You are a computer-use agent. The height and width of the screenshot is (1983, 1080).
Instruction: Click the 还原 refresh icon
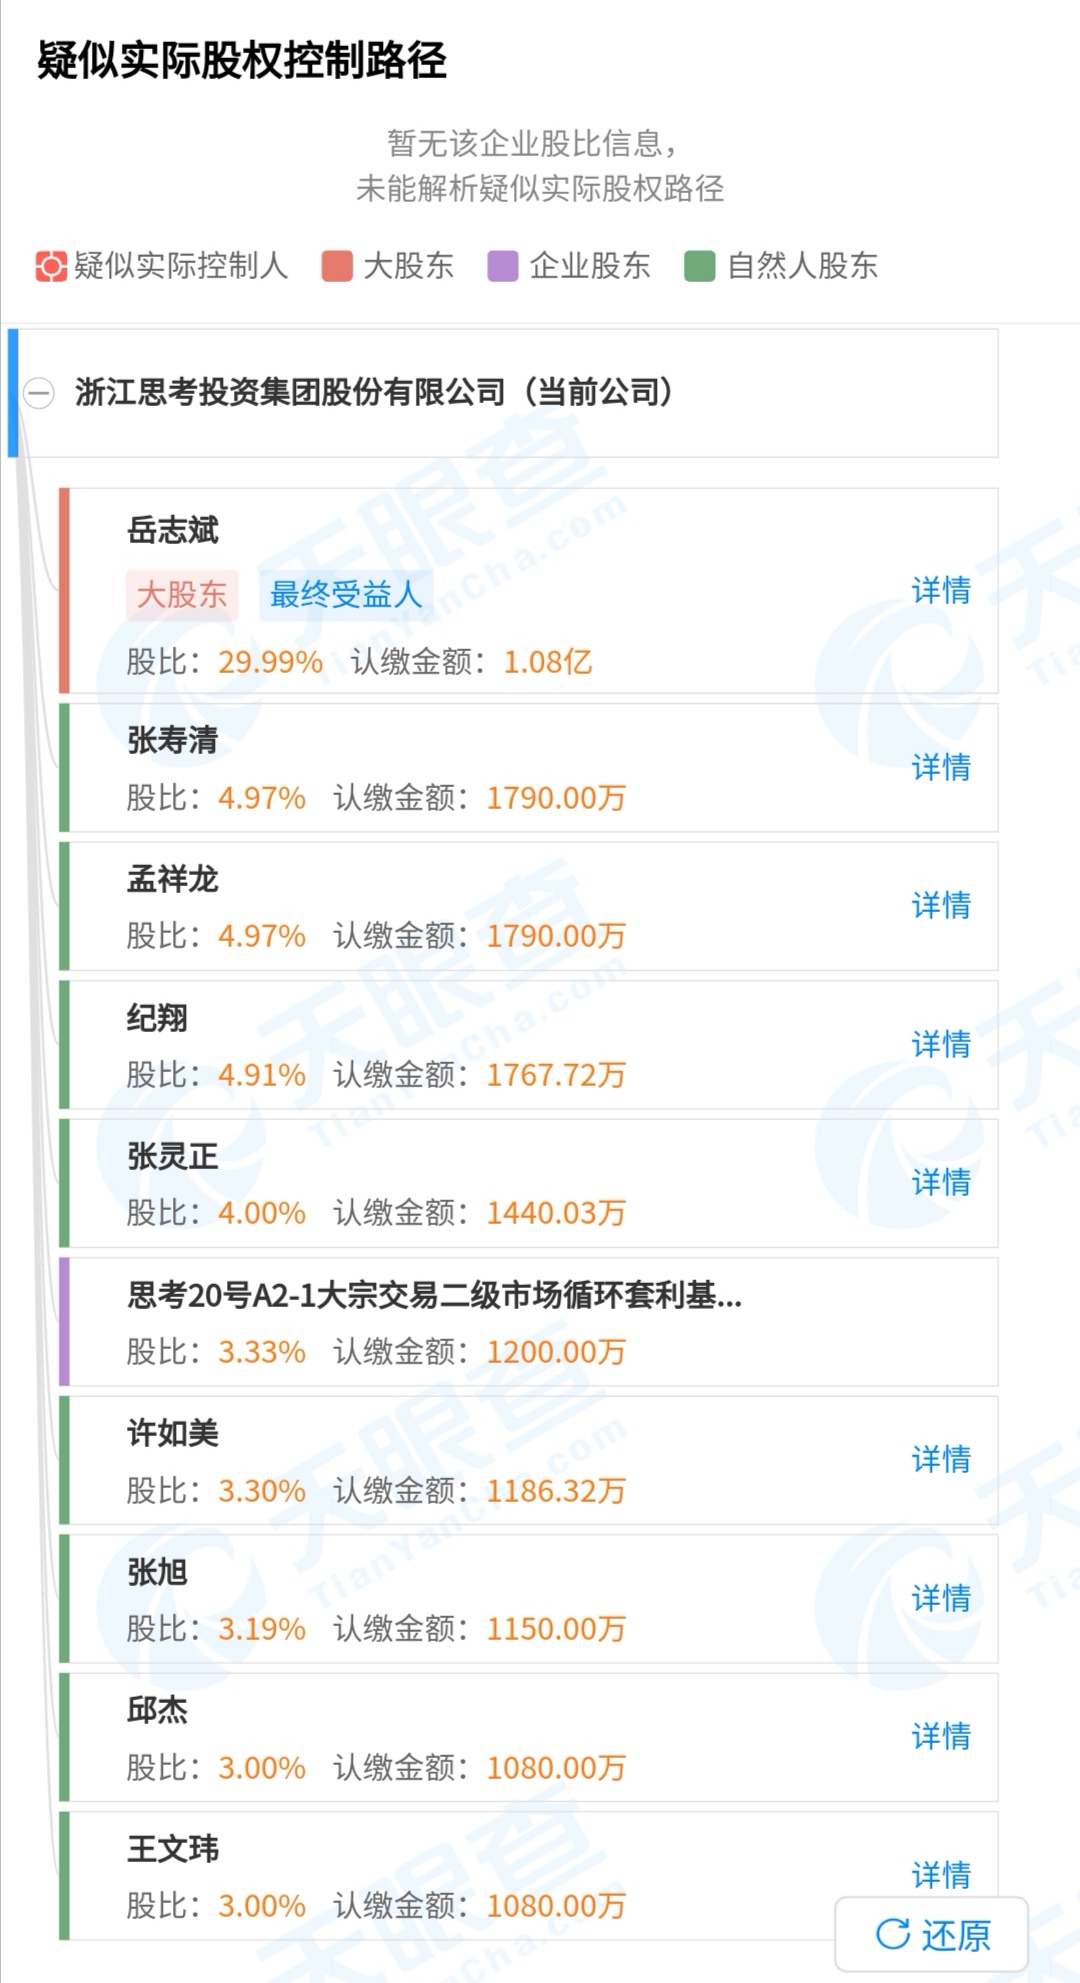pyautogui.click(x=893, y=1934)
